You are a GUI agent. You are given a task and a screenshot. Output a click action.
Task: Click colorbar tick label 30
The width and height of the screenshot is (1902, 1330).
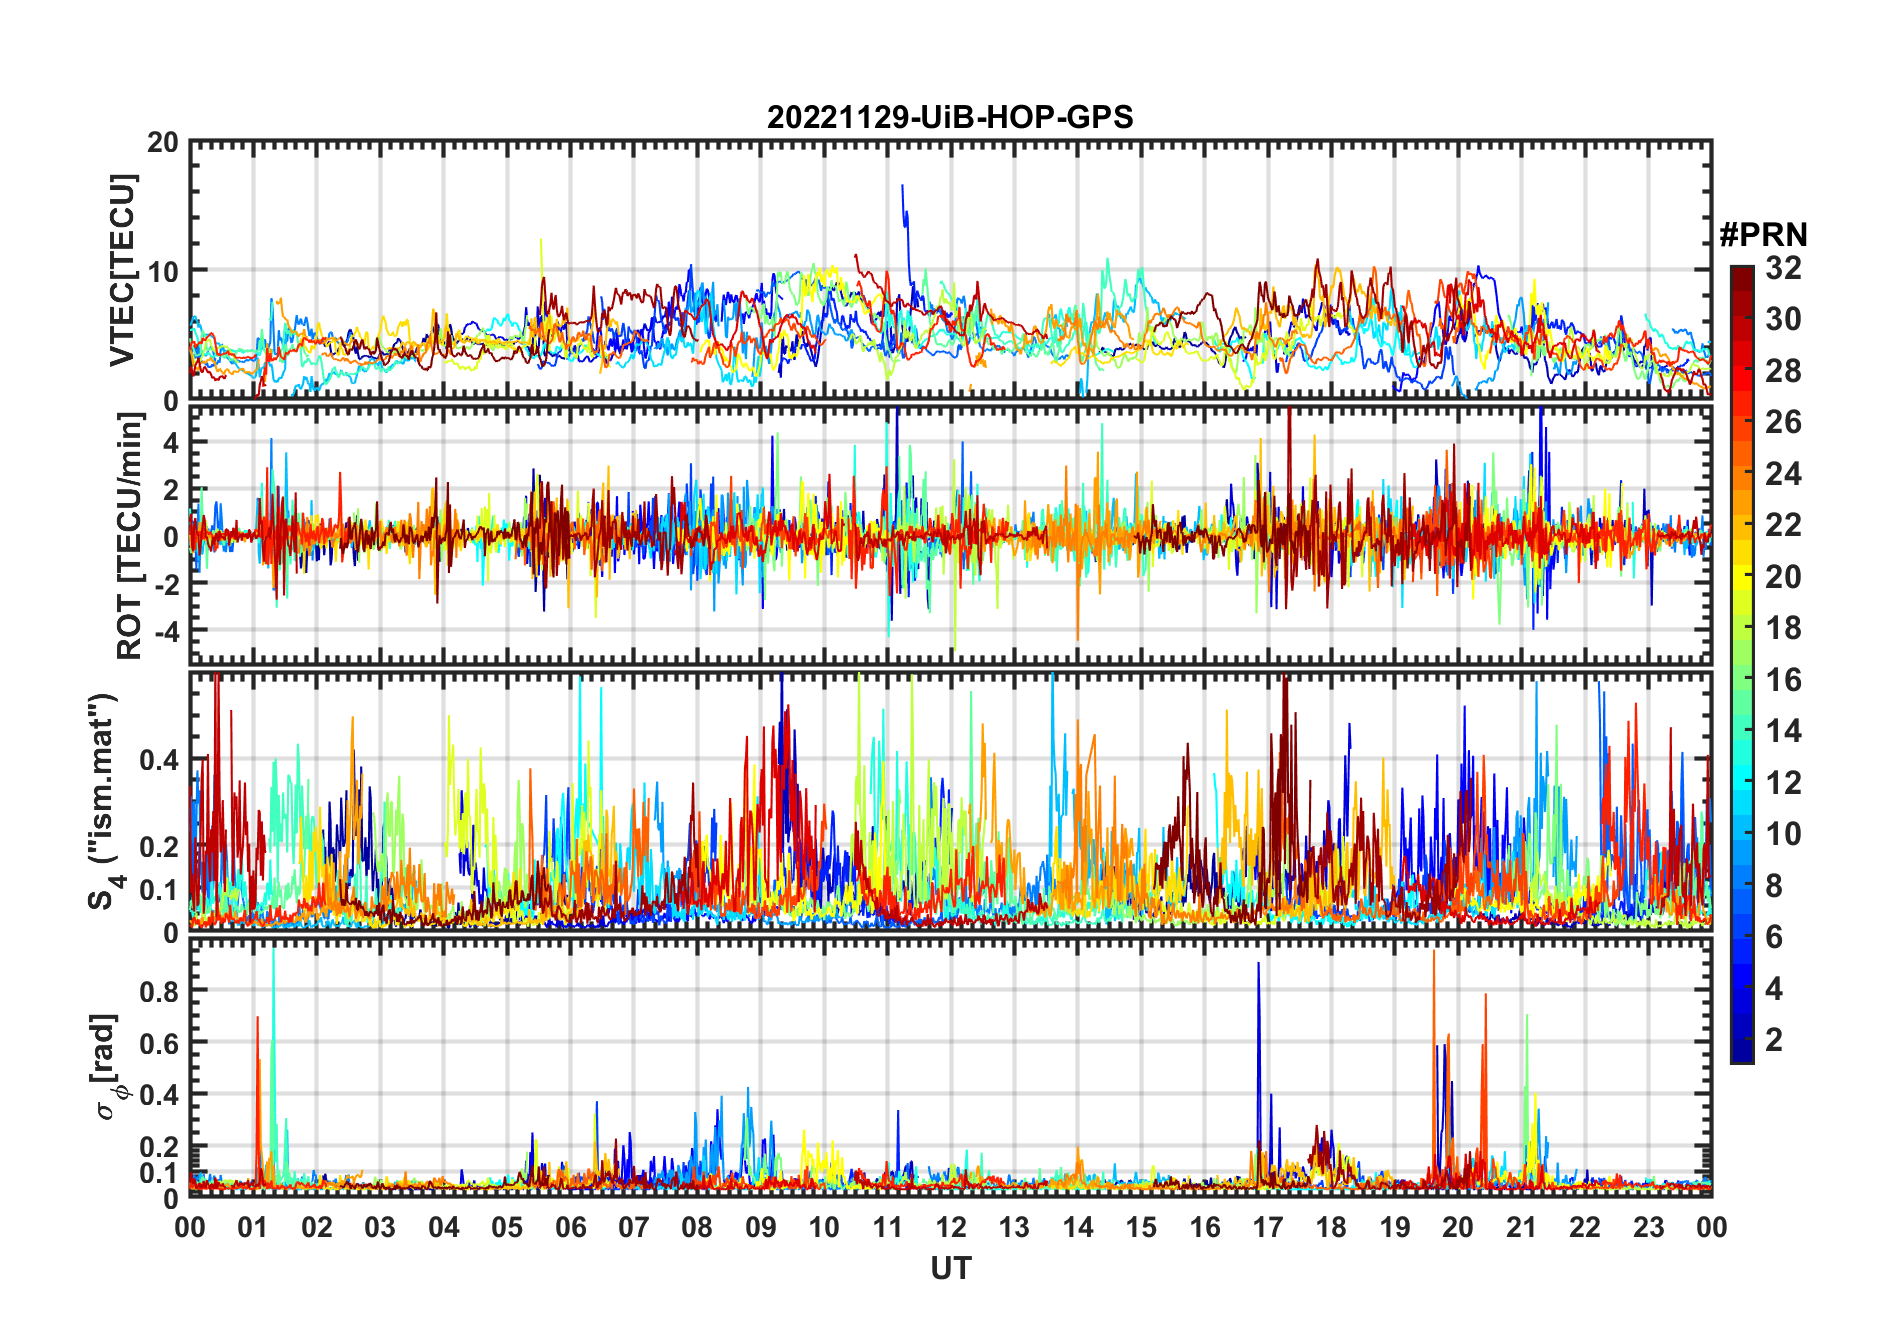click(1783, 319)
